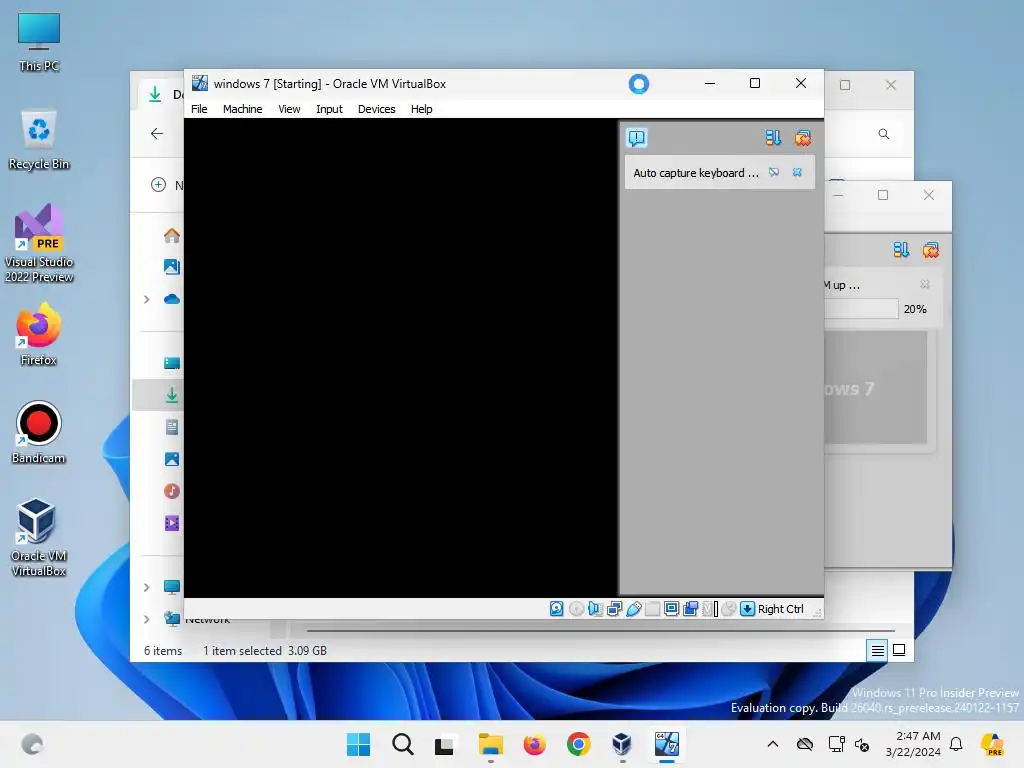Select the Oracle VM VirtualBox desktop shortcut
1024x768 pixels.
pyautogui.click(x=39, y=537)
